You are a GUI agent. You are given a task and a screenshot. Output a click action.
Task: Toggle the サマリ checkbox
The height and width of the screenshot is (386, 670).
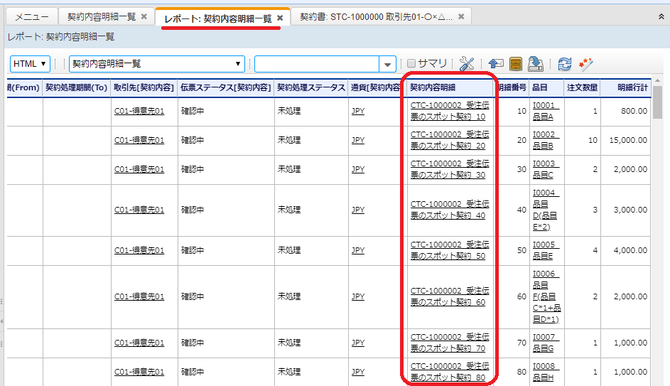411,64
